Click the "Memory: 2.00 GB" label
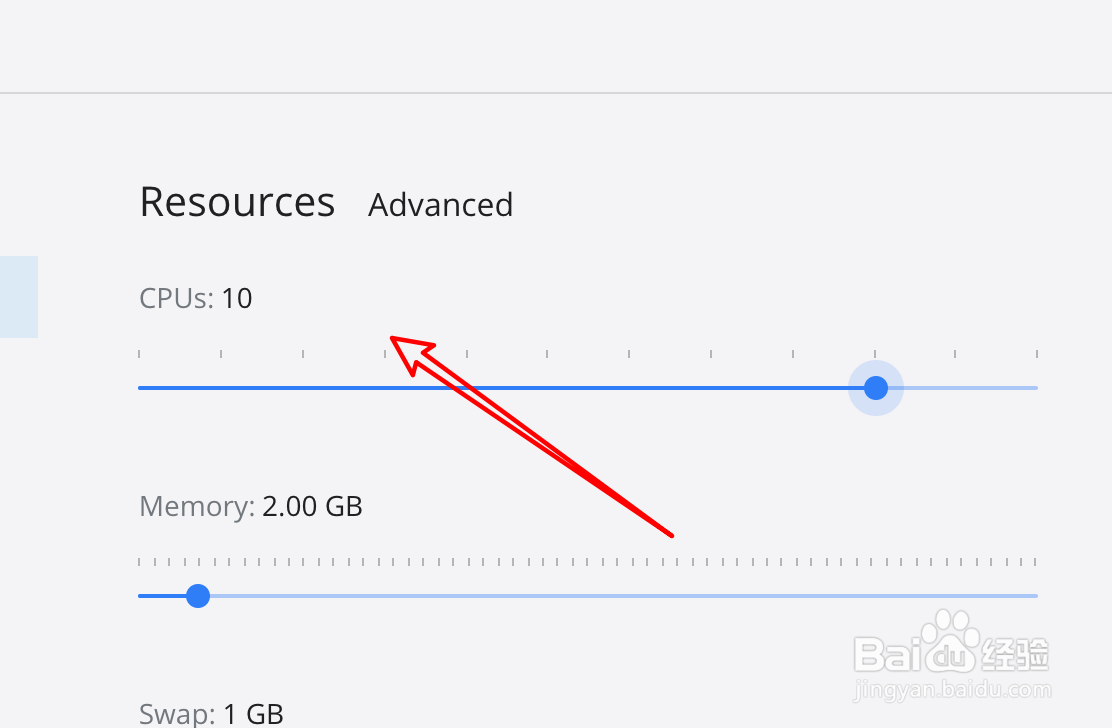Viewport: 1112px width, 728px height. click(251, 506)
